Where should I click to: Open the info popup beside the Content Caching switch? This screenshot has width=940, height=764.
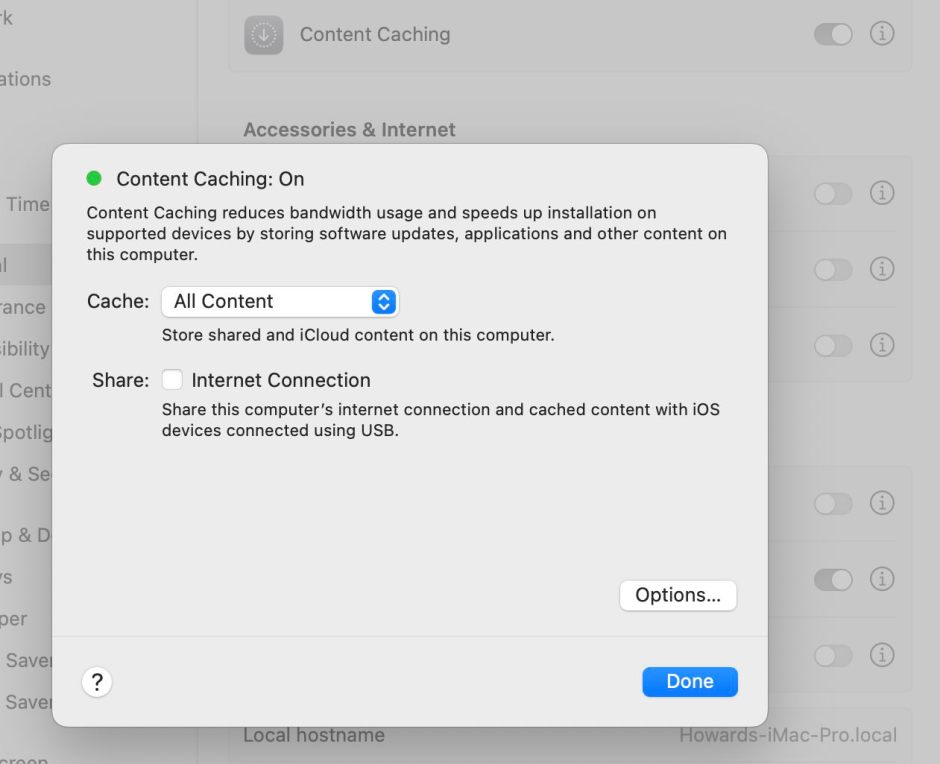(x=882, y=34)
